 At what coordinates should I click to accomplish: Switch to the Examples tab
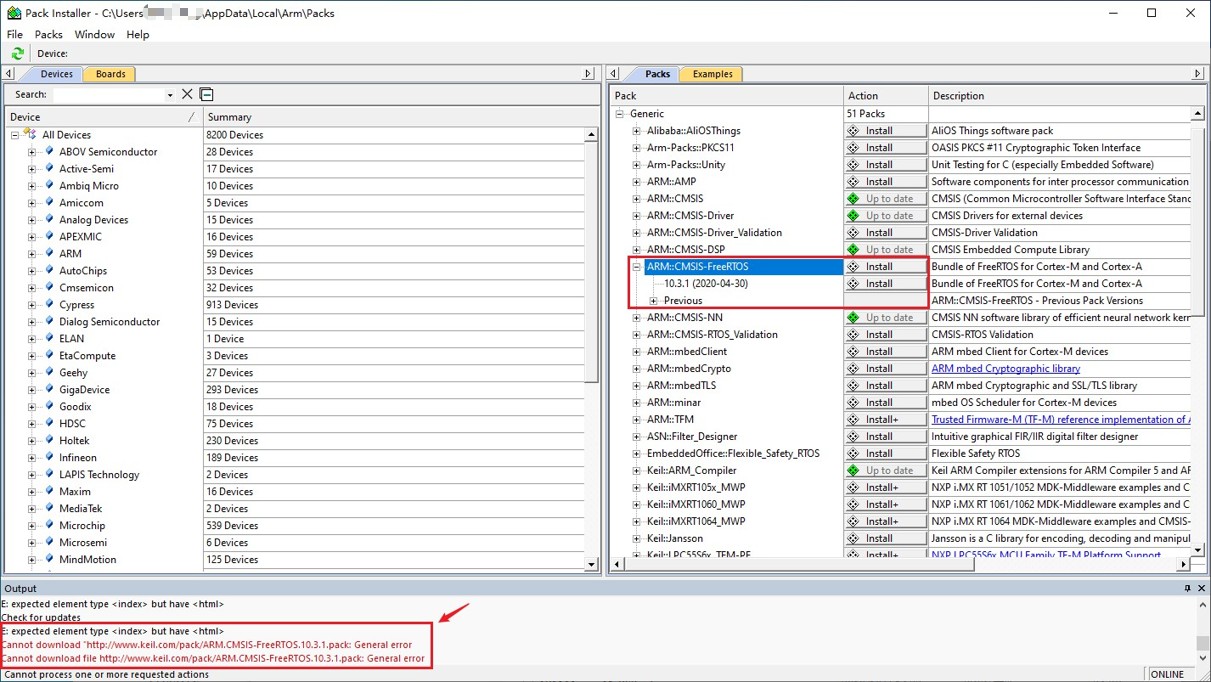point(712,74)
